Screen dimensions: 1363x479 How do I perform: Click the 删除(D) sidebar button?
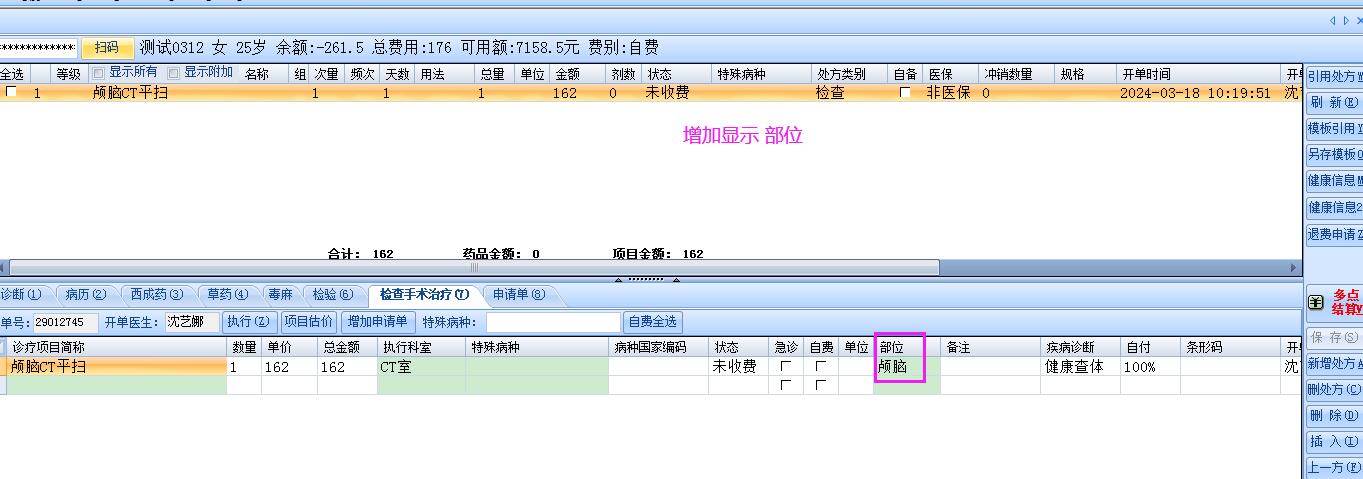click(1335, 416)
